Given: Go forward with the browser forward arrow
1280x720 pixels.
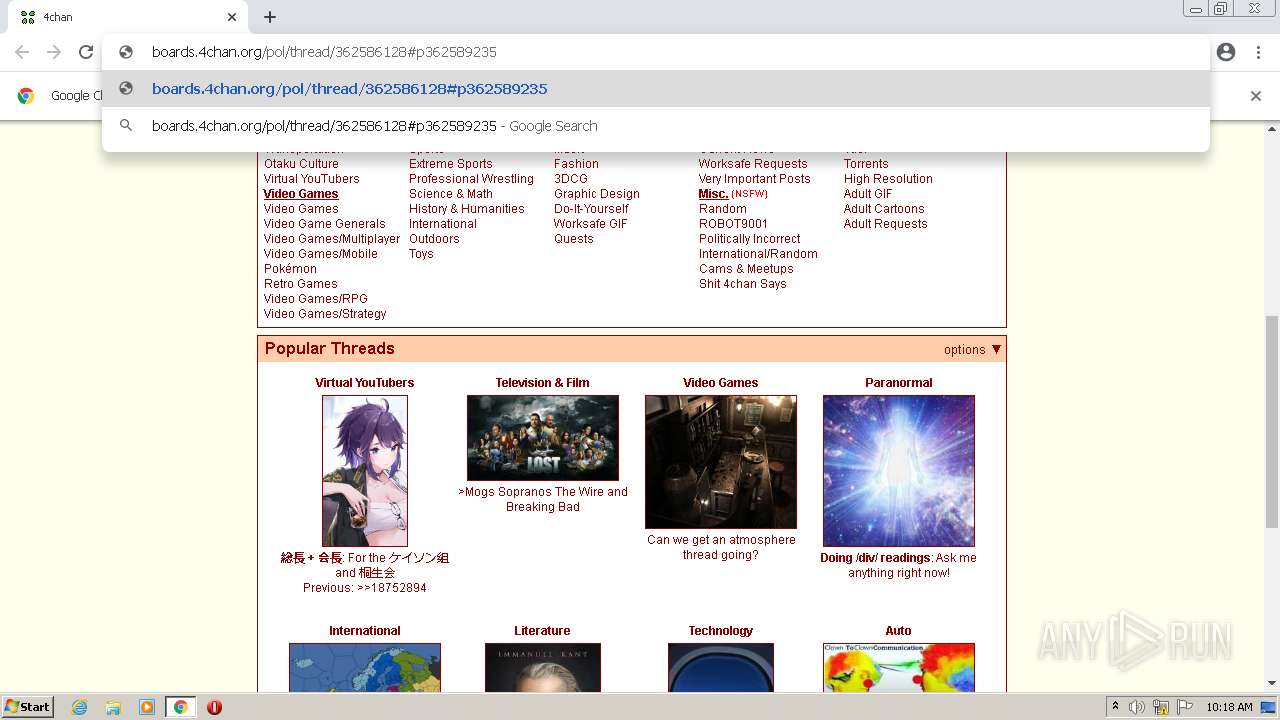Looking at the screenshot, I should pyautogui.click(x=54, y=52).
